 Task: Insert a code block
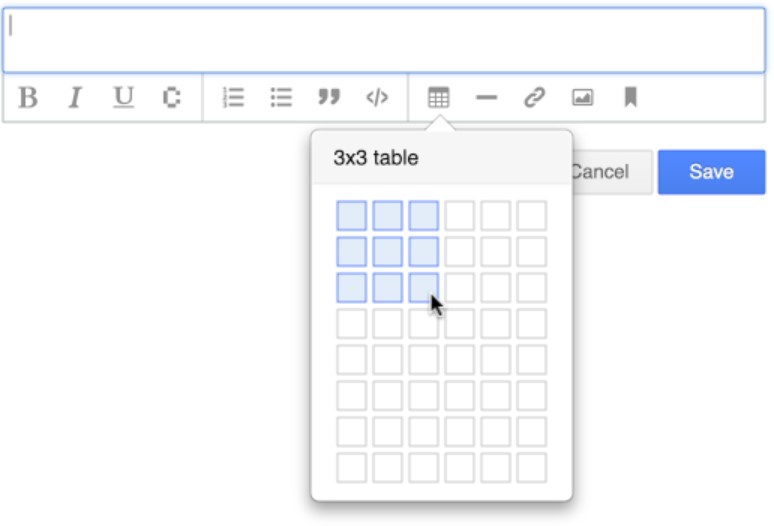pyautogui.click(x=377, y=97)
